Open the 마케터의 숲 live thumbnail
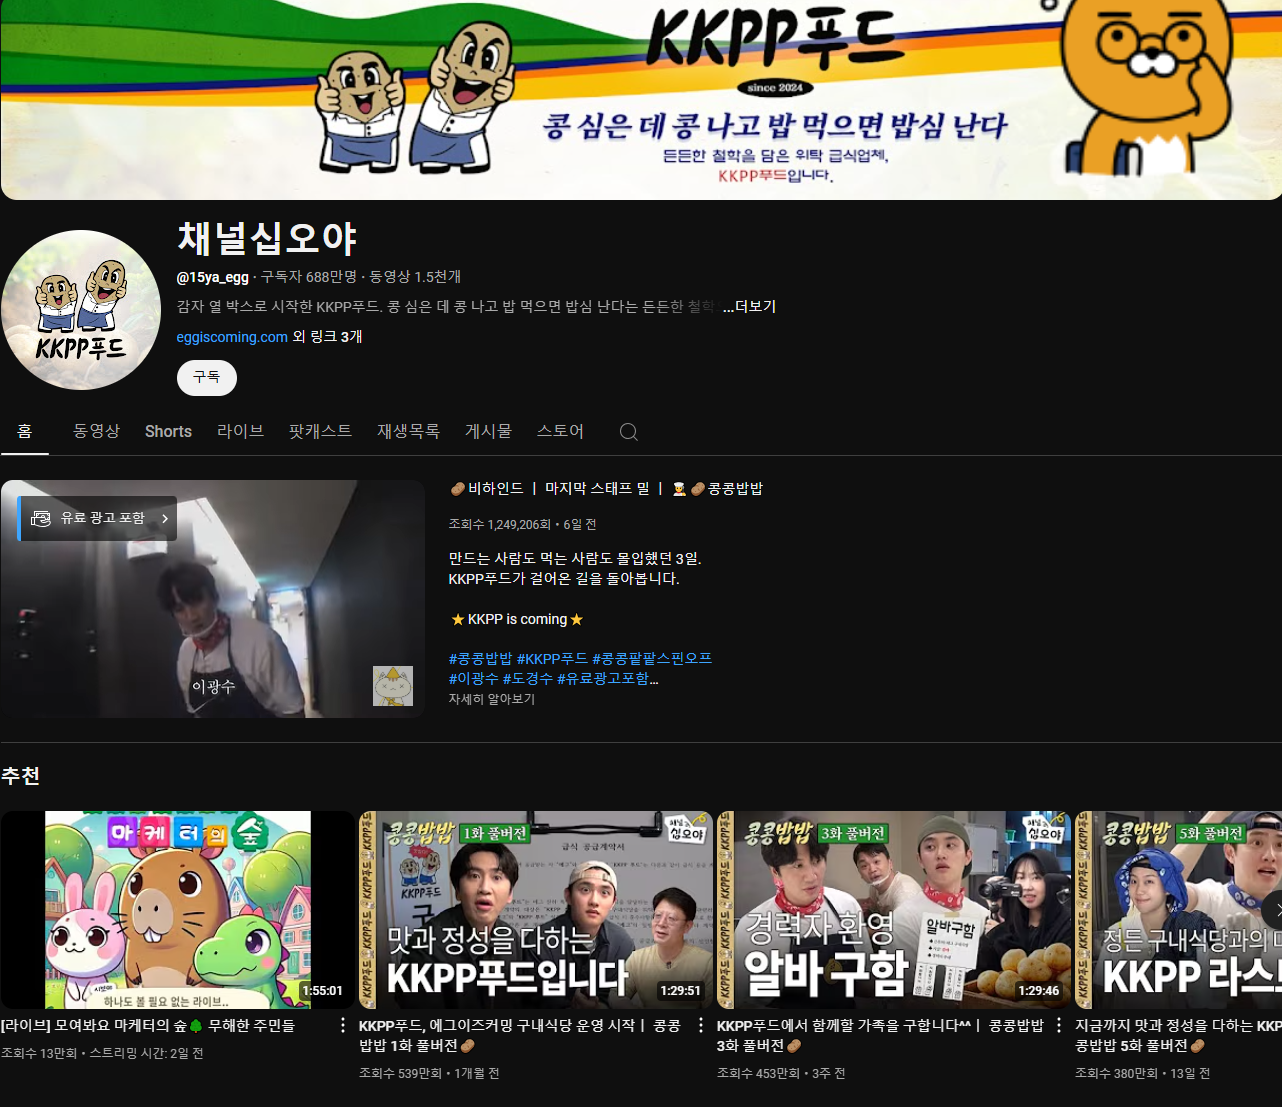The width and height of the screenshot is (1282, 1107). 178,910
